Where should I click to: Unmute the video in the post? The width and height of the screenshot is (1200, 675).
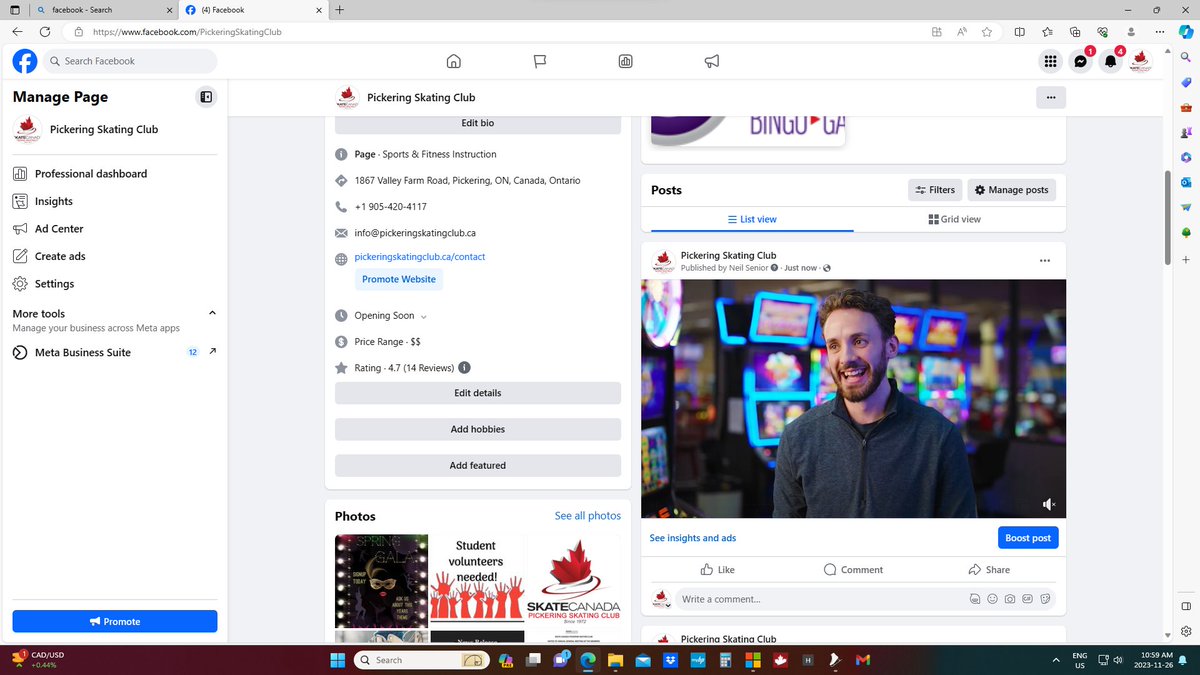click(1048, 505)
